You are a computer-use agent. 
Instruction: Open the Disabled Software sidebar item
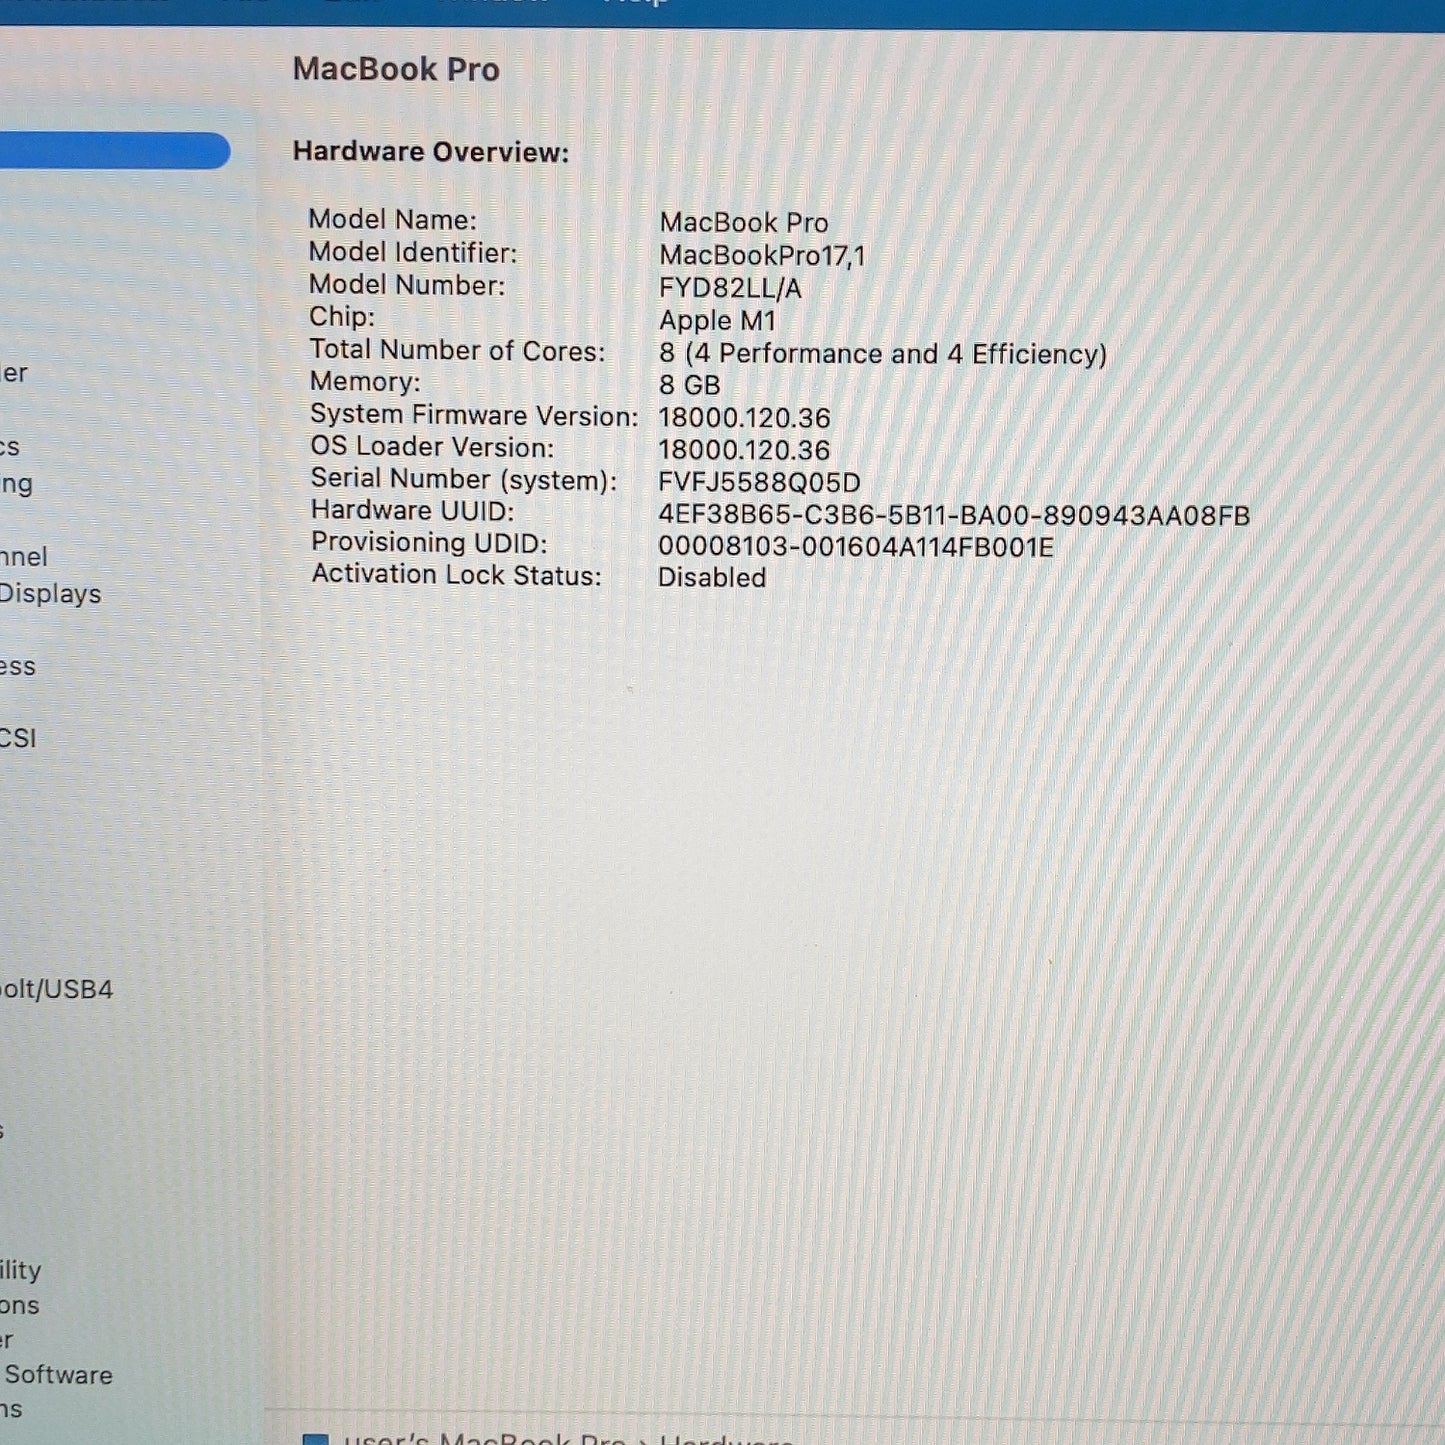[56, 1374]
